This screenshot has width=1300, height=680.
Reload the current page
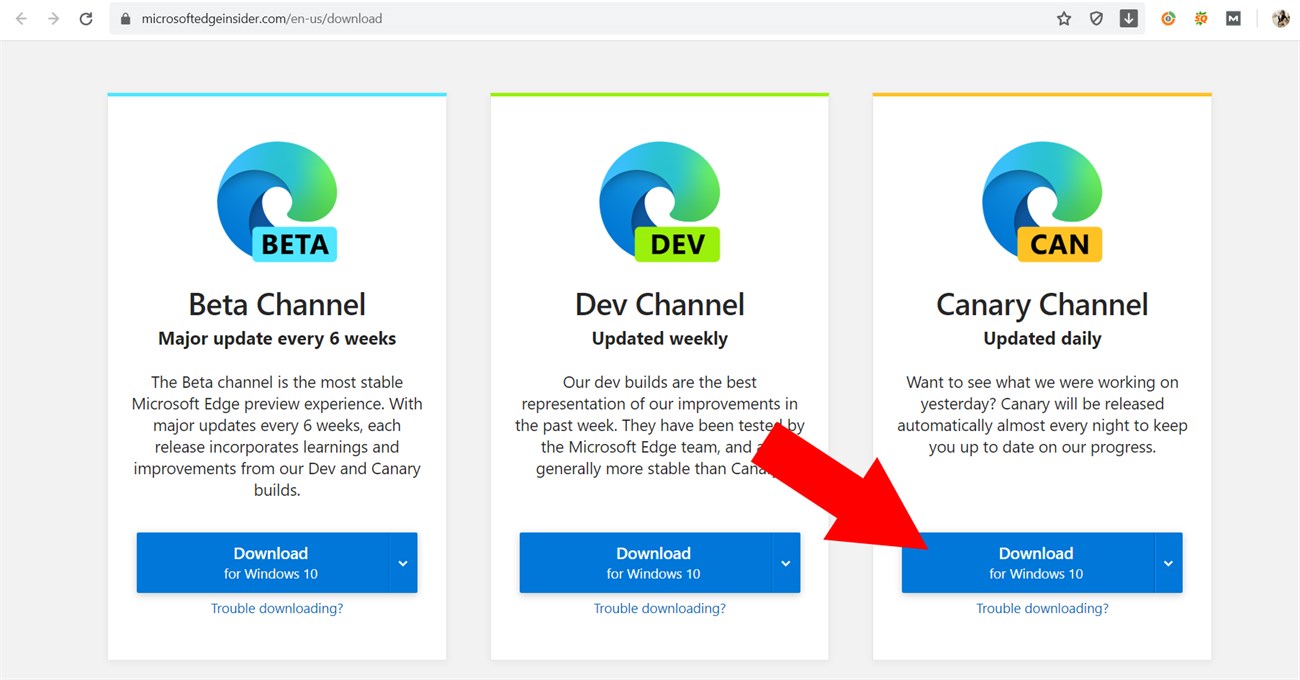click(x=86, y=18)
